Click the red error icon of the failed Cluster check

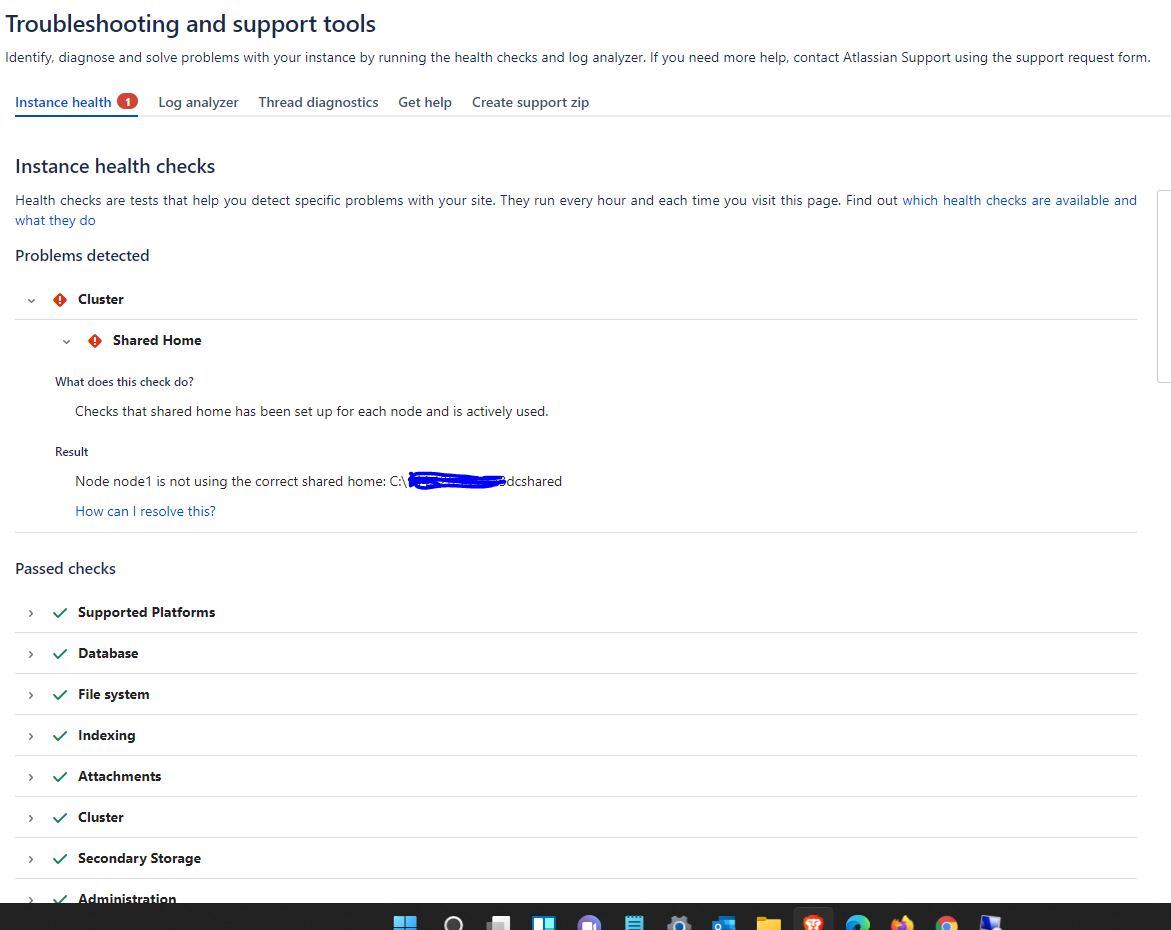tap(60, 300)
